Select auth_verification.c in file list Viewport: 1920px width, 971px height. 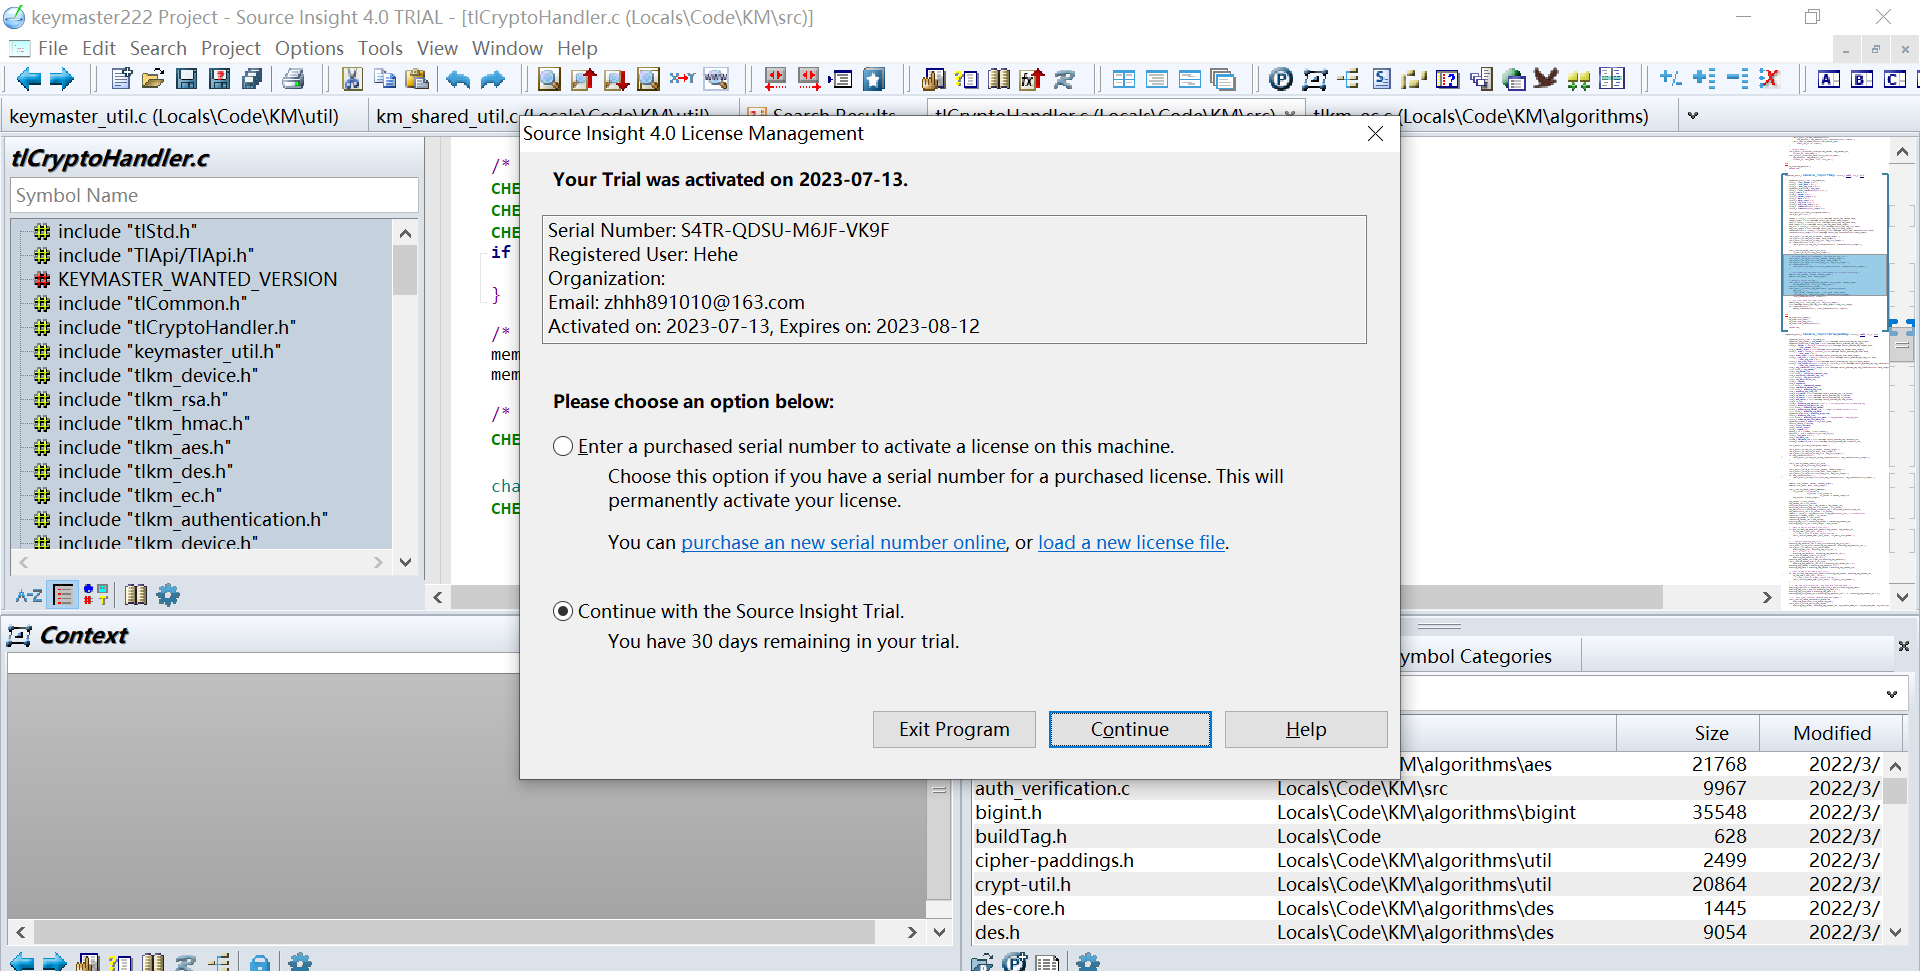(1052, 788)
